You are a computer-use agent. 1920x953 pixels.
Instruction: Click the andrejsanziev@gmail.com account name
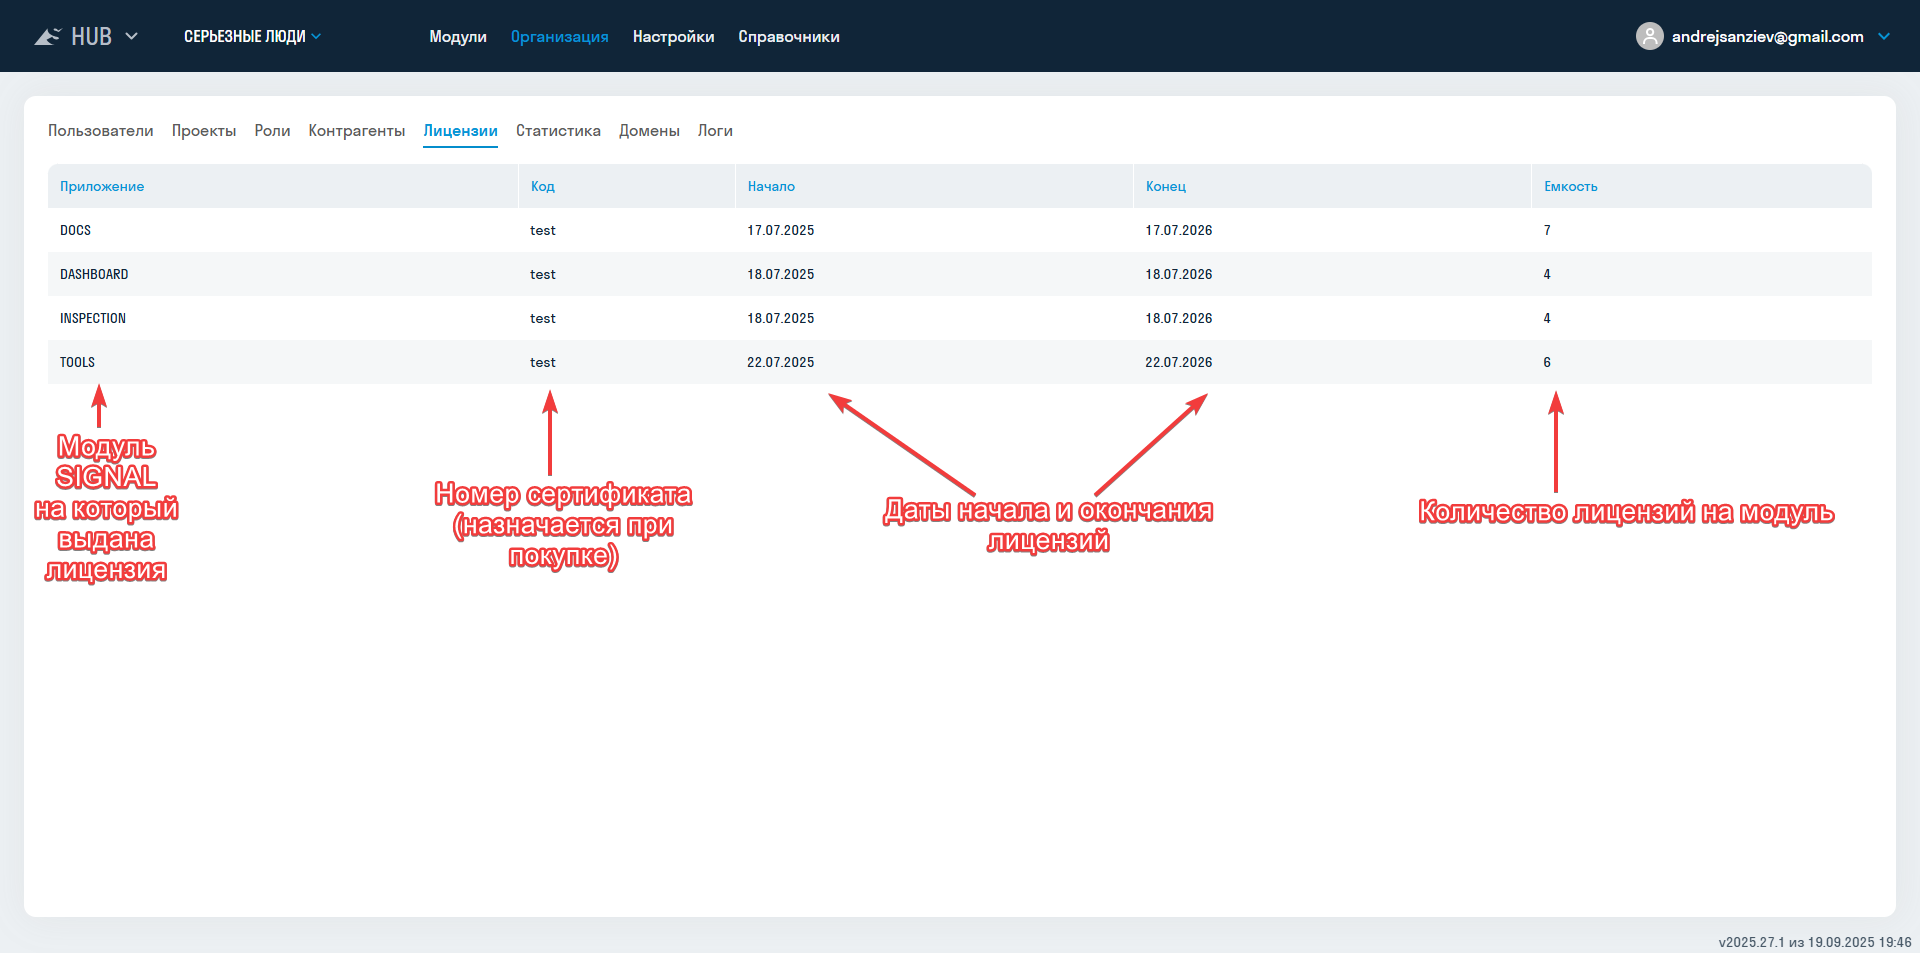click(x=1767, y=36)
